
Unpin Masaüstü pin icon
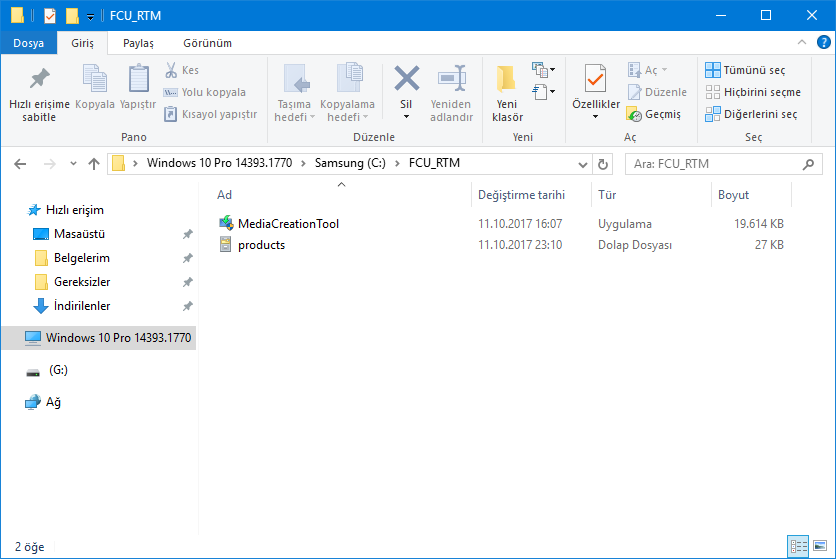pyautogui.click(x=188, y=234)
